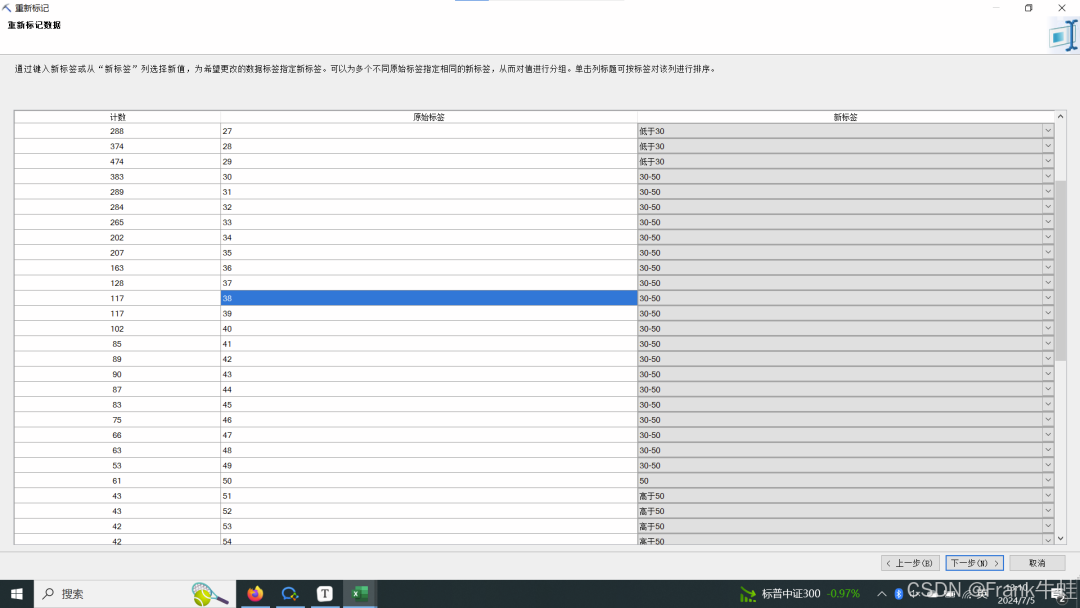Image resolution: width=1080 pixels, height=608 pixels.
Task: Click count cell 474
Action: (117, 161)
